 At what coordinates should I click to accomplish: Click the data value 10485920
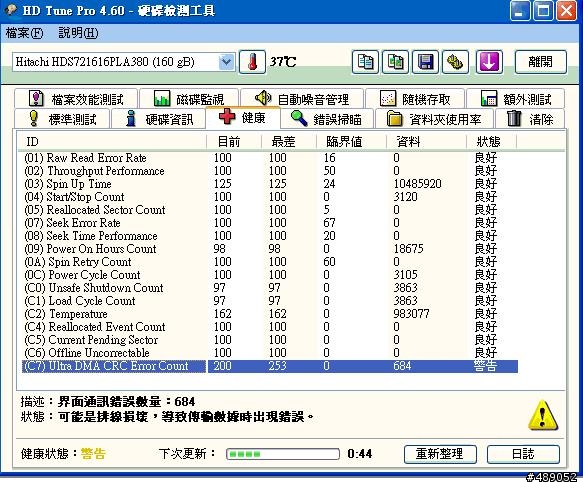click(417, 184)
